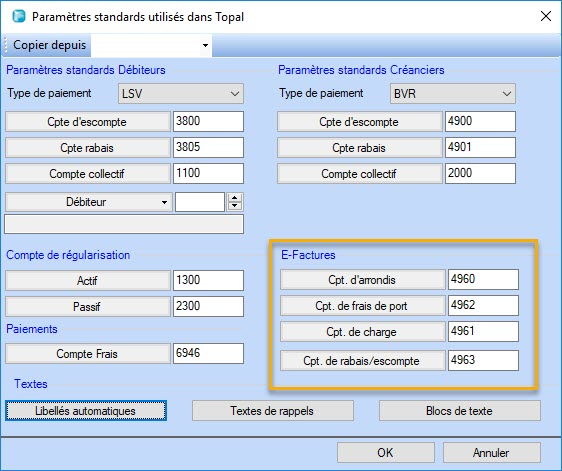The height and width of the screenshot is (471, 562).
Task: Click the Compte Frais button
Action: (x=87, y=354)
